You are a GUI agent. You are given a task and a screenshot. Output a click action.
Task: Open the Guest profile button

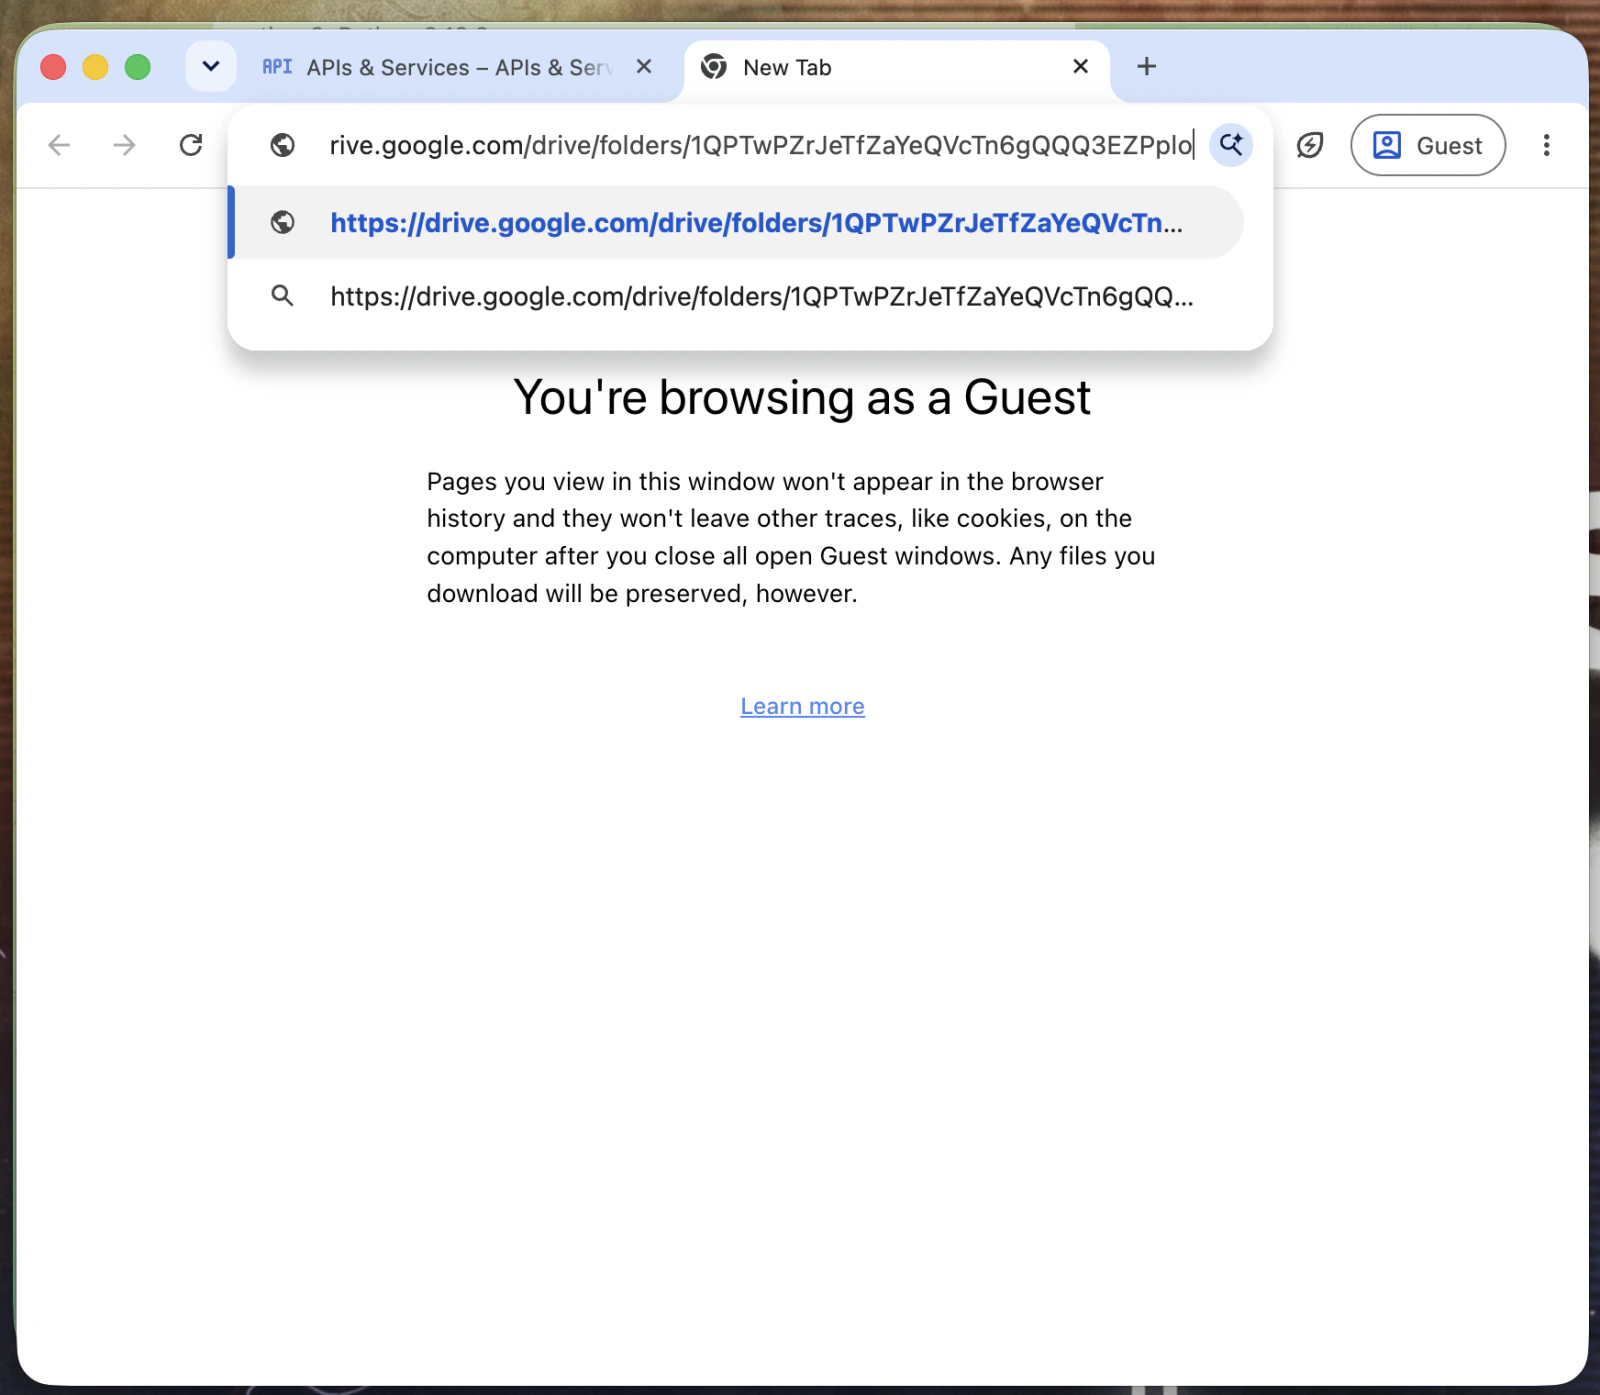pos(1428,146)
